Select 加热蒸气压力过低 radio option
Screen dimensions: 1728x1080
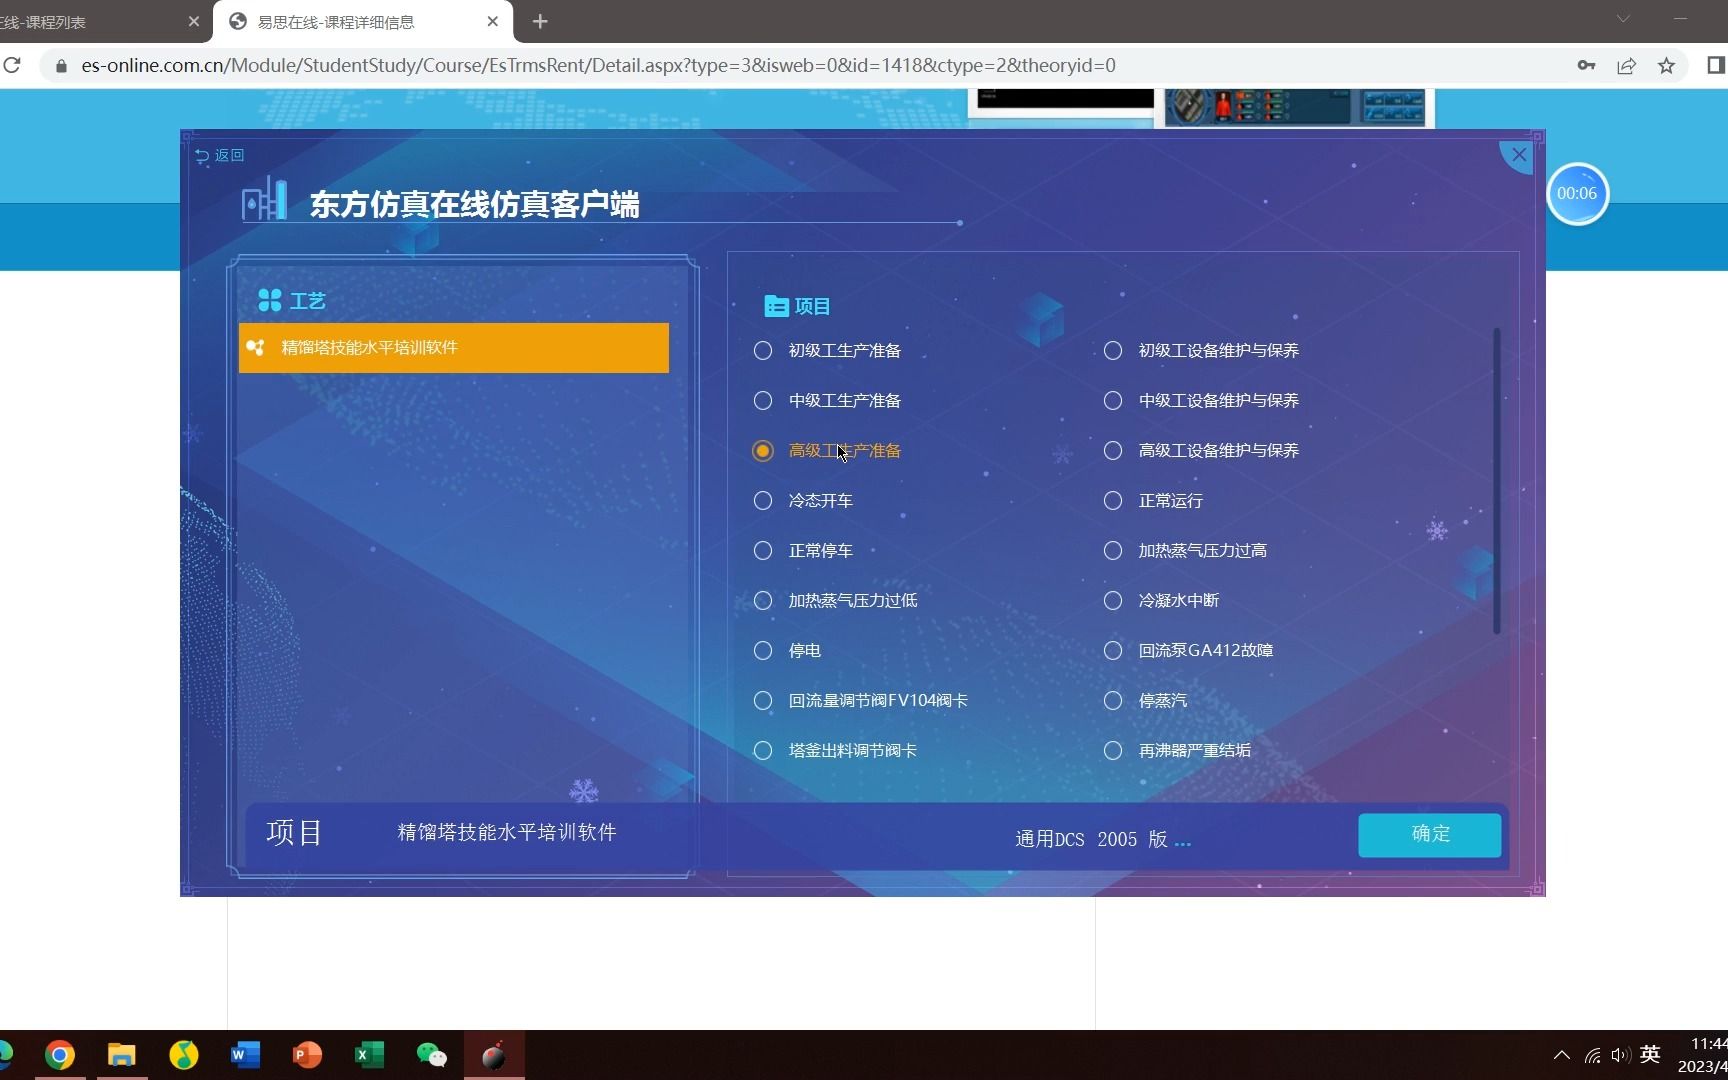[x=763, y=601]
